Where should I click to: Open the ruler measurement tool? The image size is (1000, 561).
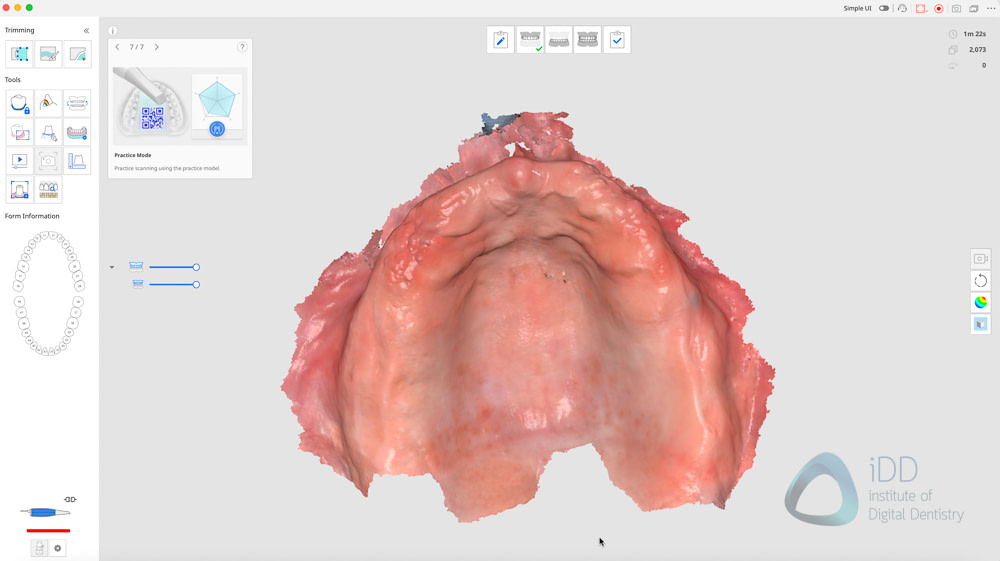point(77,161)
